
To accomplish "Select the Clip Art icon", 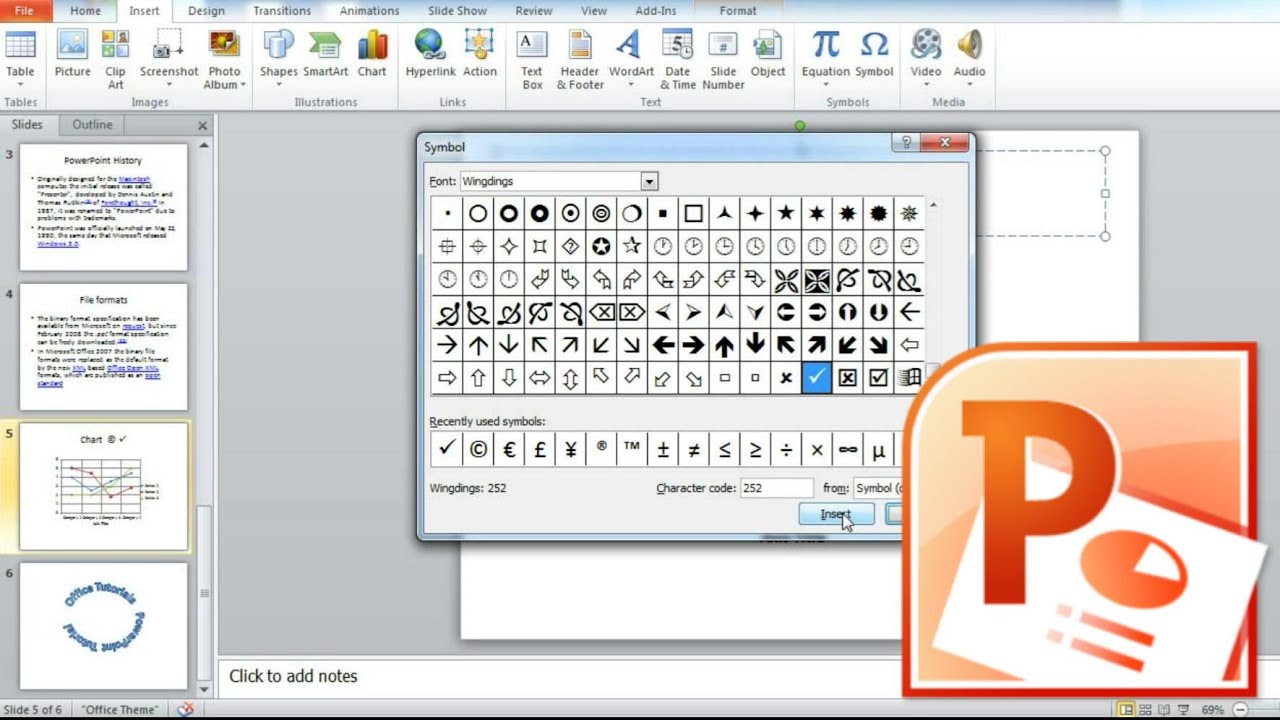I will (x=115, y=57).
